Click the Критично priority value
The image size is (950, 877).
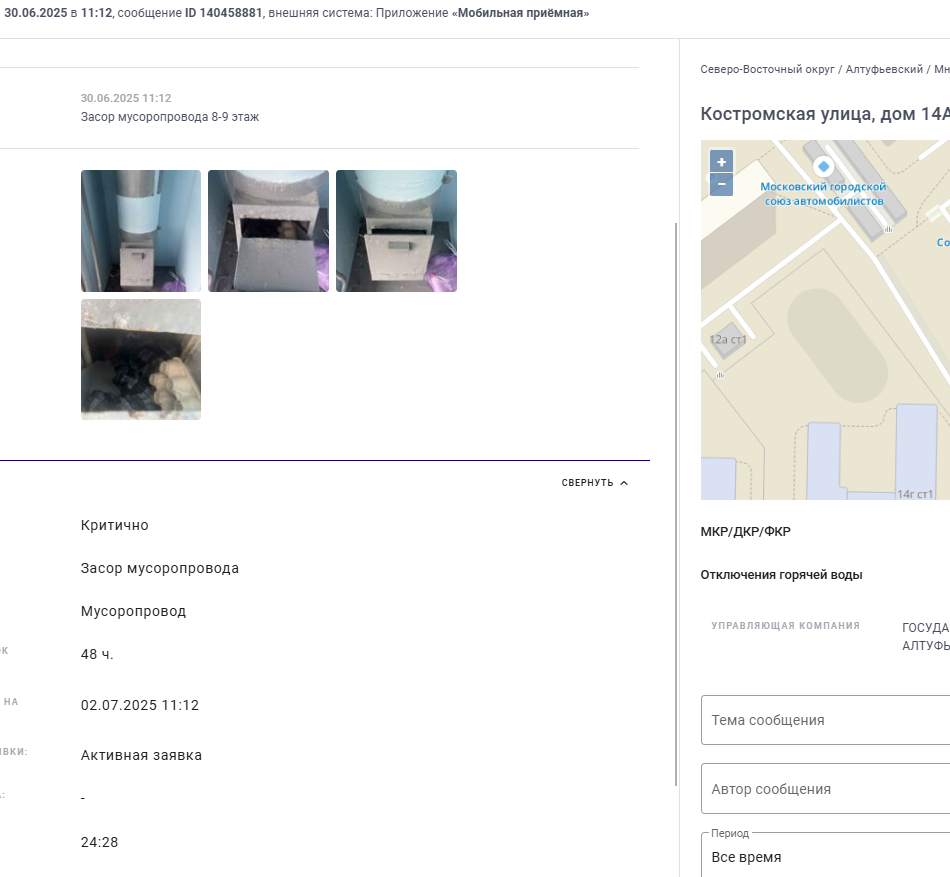[115, 525]
